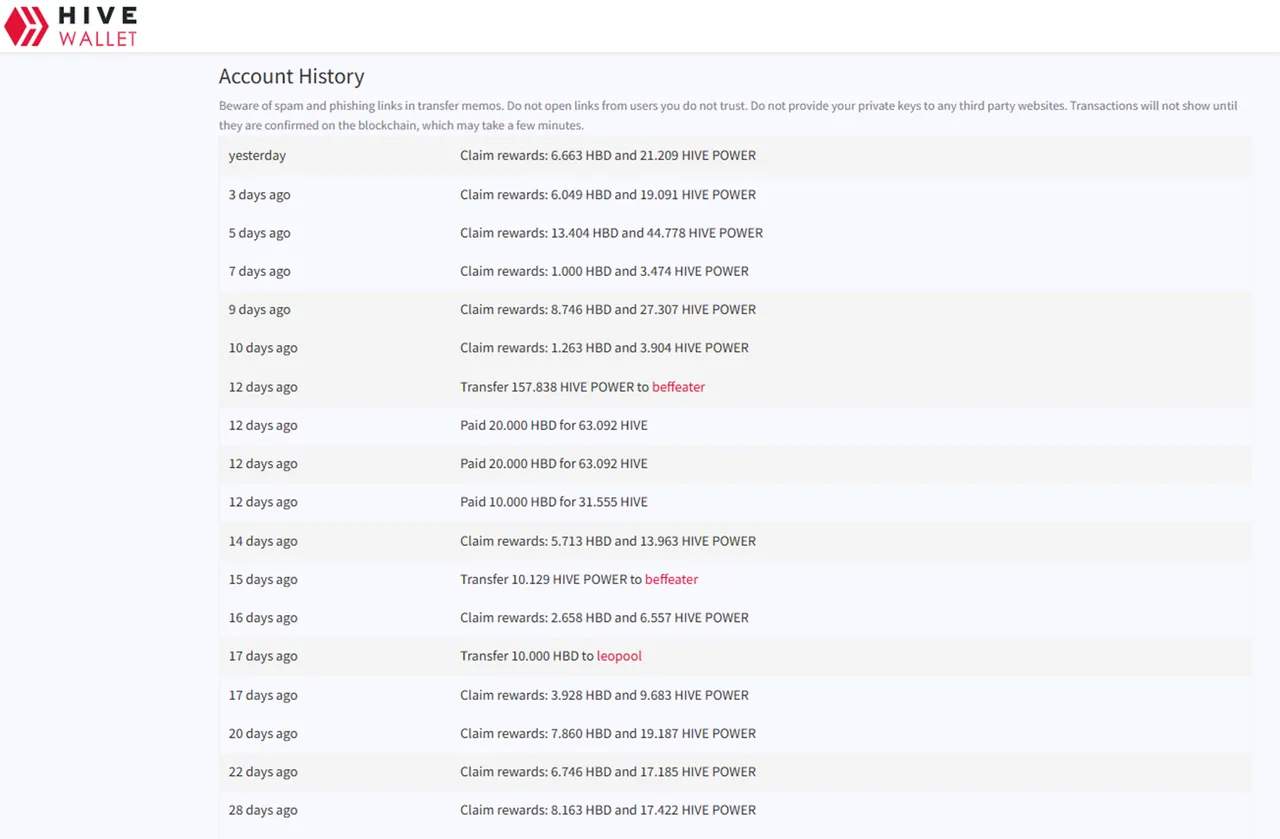Select 'Claim rewards: 1.263 HBD and 3.904 HIVE POWER'
The height and width of the screenshot is (839, 1280).
pyautogui.click(x=604, y=348)
